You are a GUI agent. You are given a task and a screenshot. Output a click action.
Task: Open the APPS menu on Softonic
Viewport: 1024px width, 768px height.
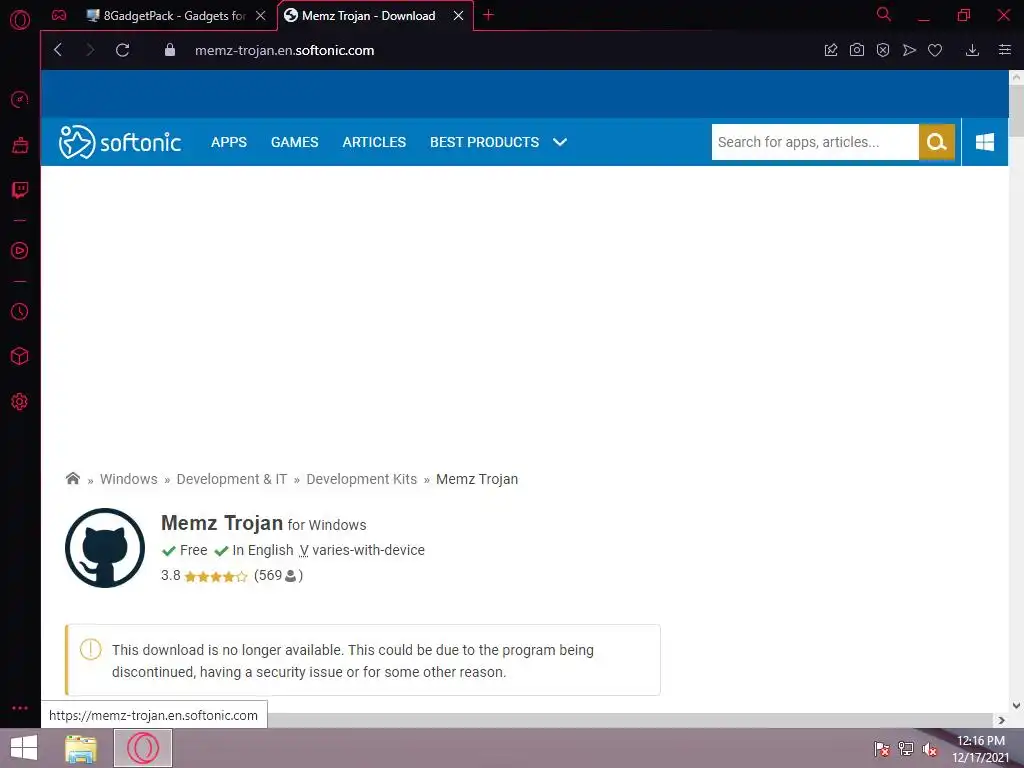coord(229,142)
